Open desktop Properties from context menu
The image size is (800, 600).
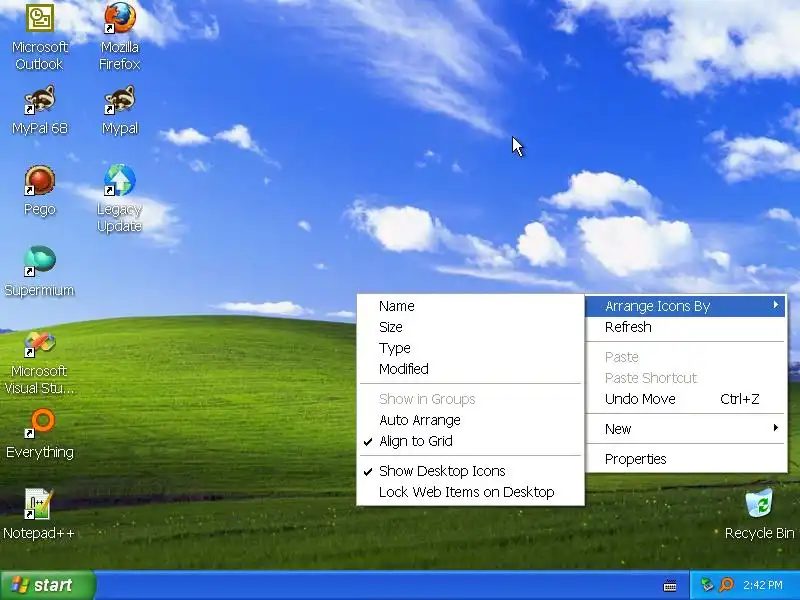pos(685,459)
